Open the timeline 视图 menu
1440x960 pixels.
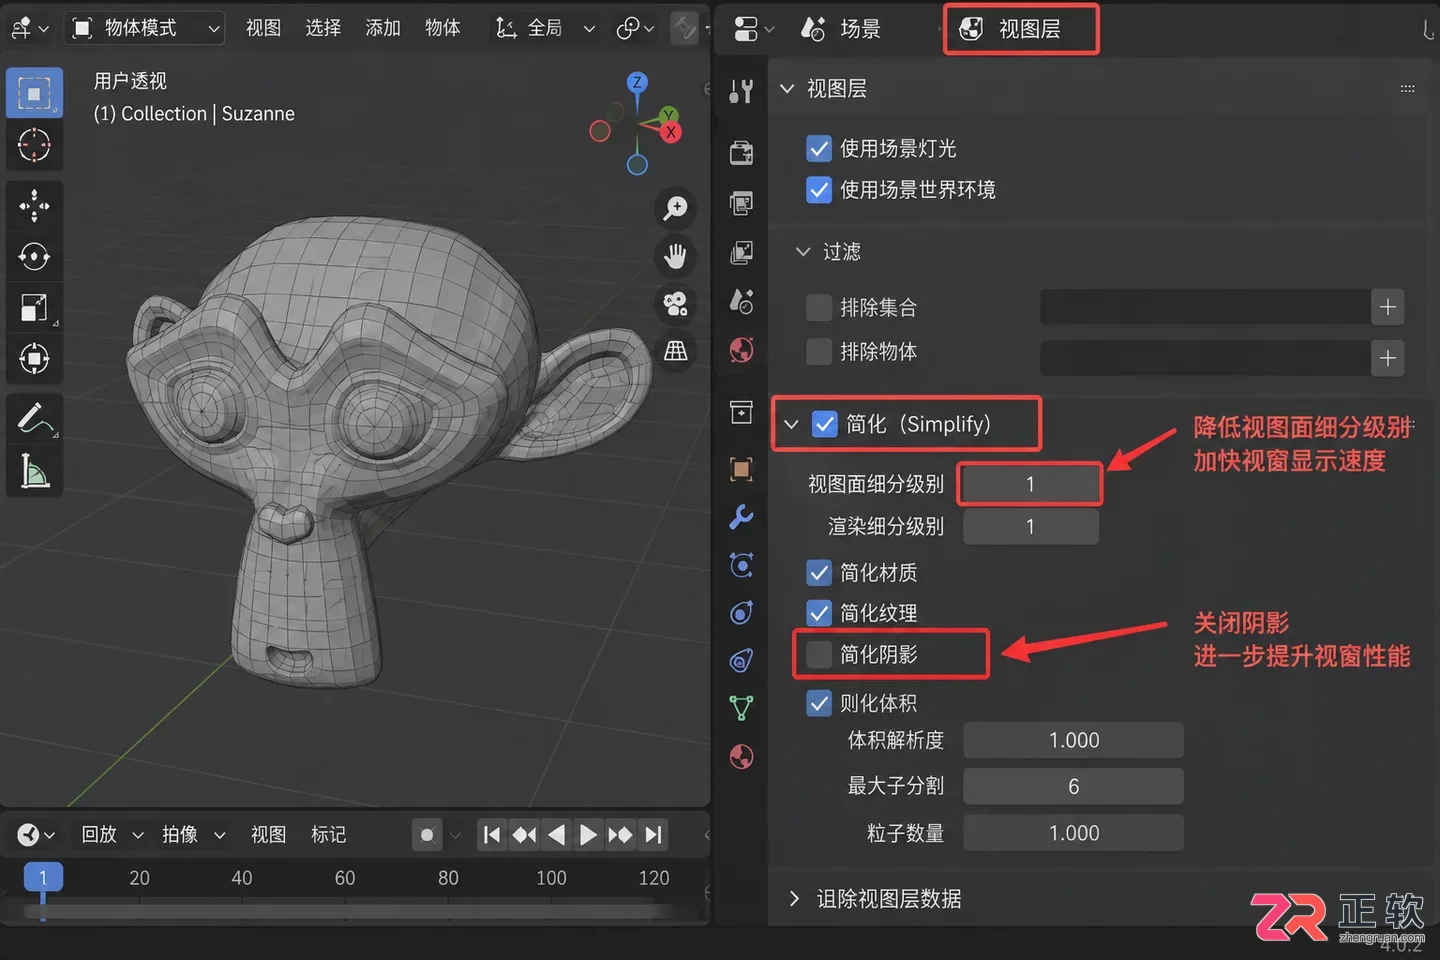[x=269, y=835]
